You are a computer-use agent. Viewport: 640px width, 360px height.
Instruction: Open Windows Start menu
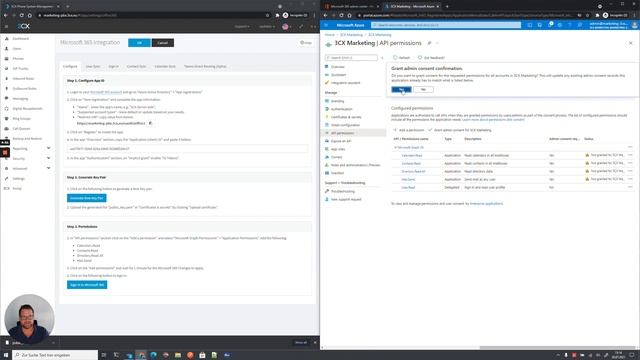point(6,355)
